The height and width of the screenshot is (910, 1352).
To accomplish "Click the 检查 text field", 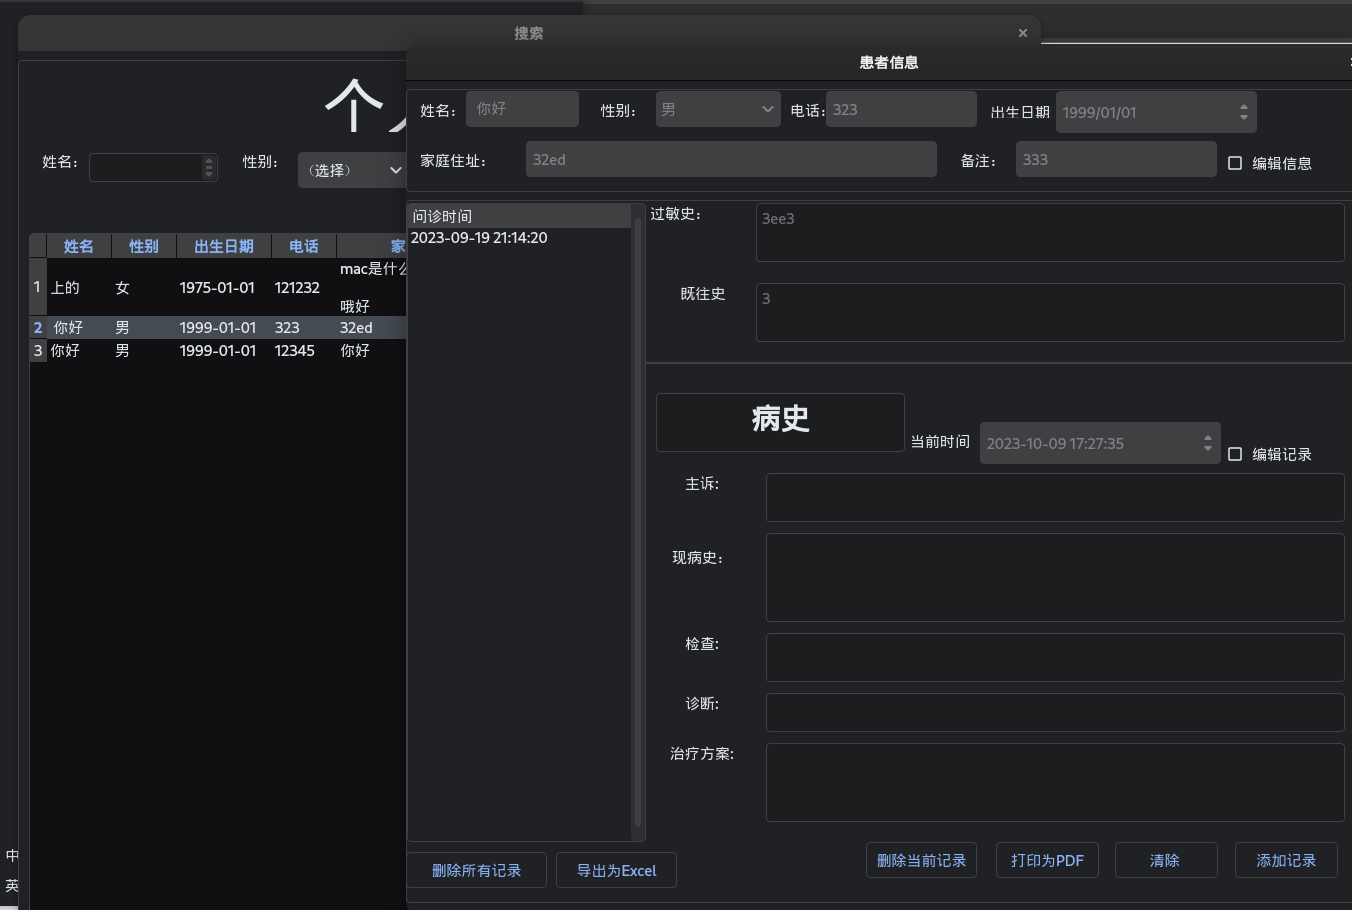I will coord(1055,657).
